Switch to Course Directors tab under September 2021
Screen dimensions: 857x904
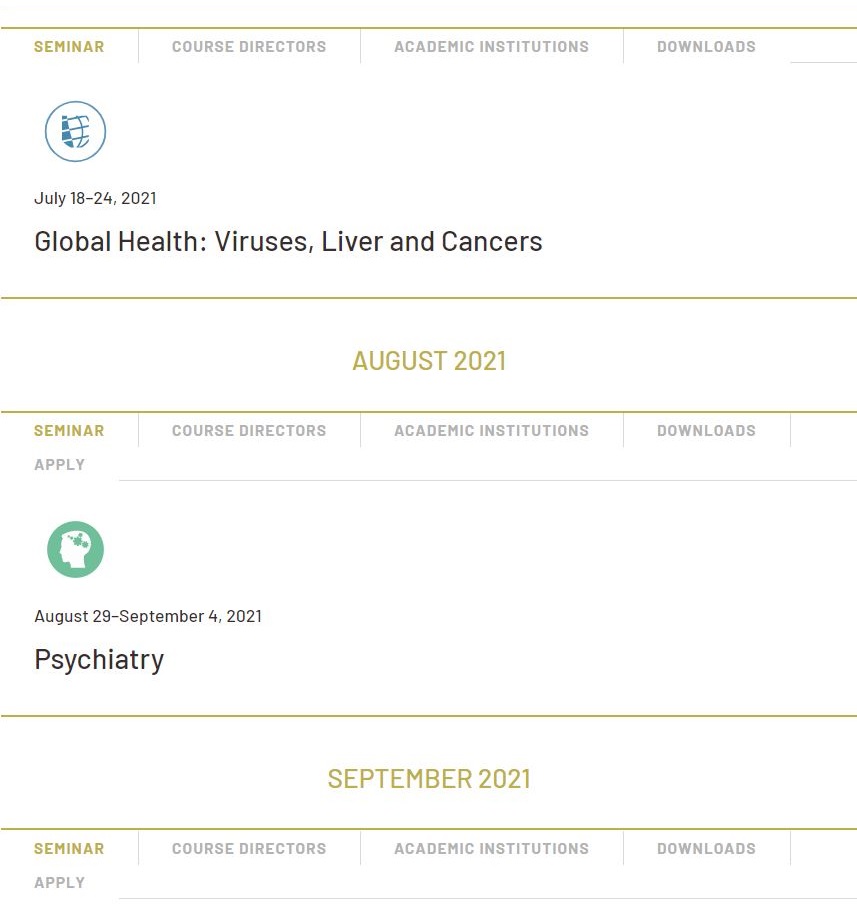(249, 849)
